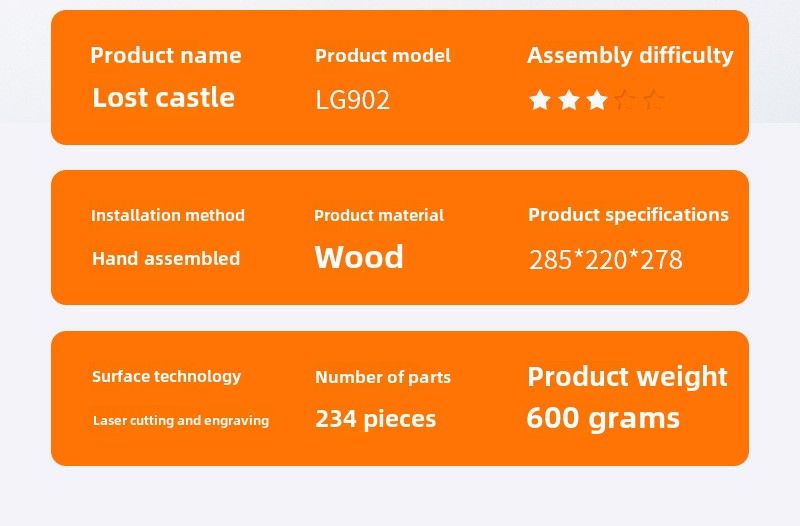Select the fifth empty difficulty star

[654, 100]
